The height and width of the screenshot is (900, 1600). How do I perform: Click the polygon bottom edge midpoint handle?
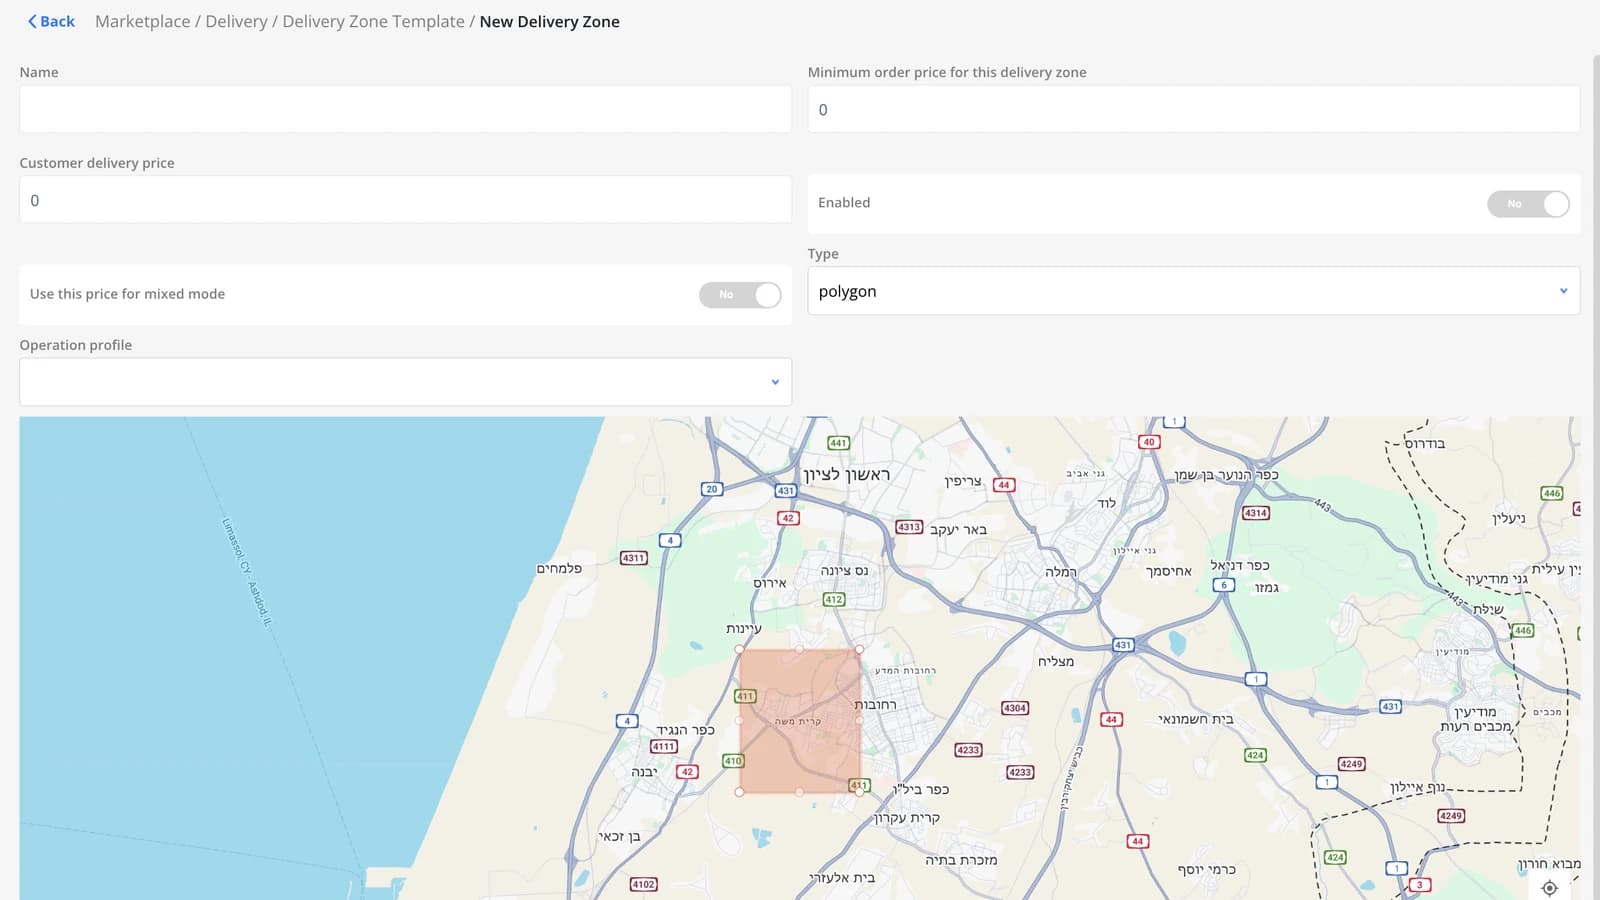(x=799, y=792)
